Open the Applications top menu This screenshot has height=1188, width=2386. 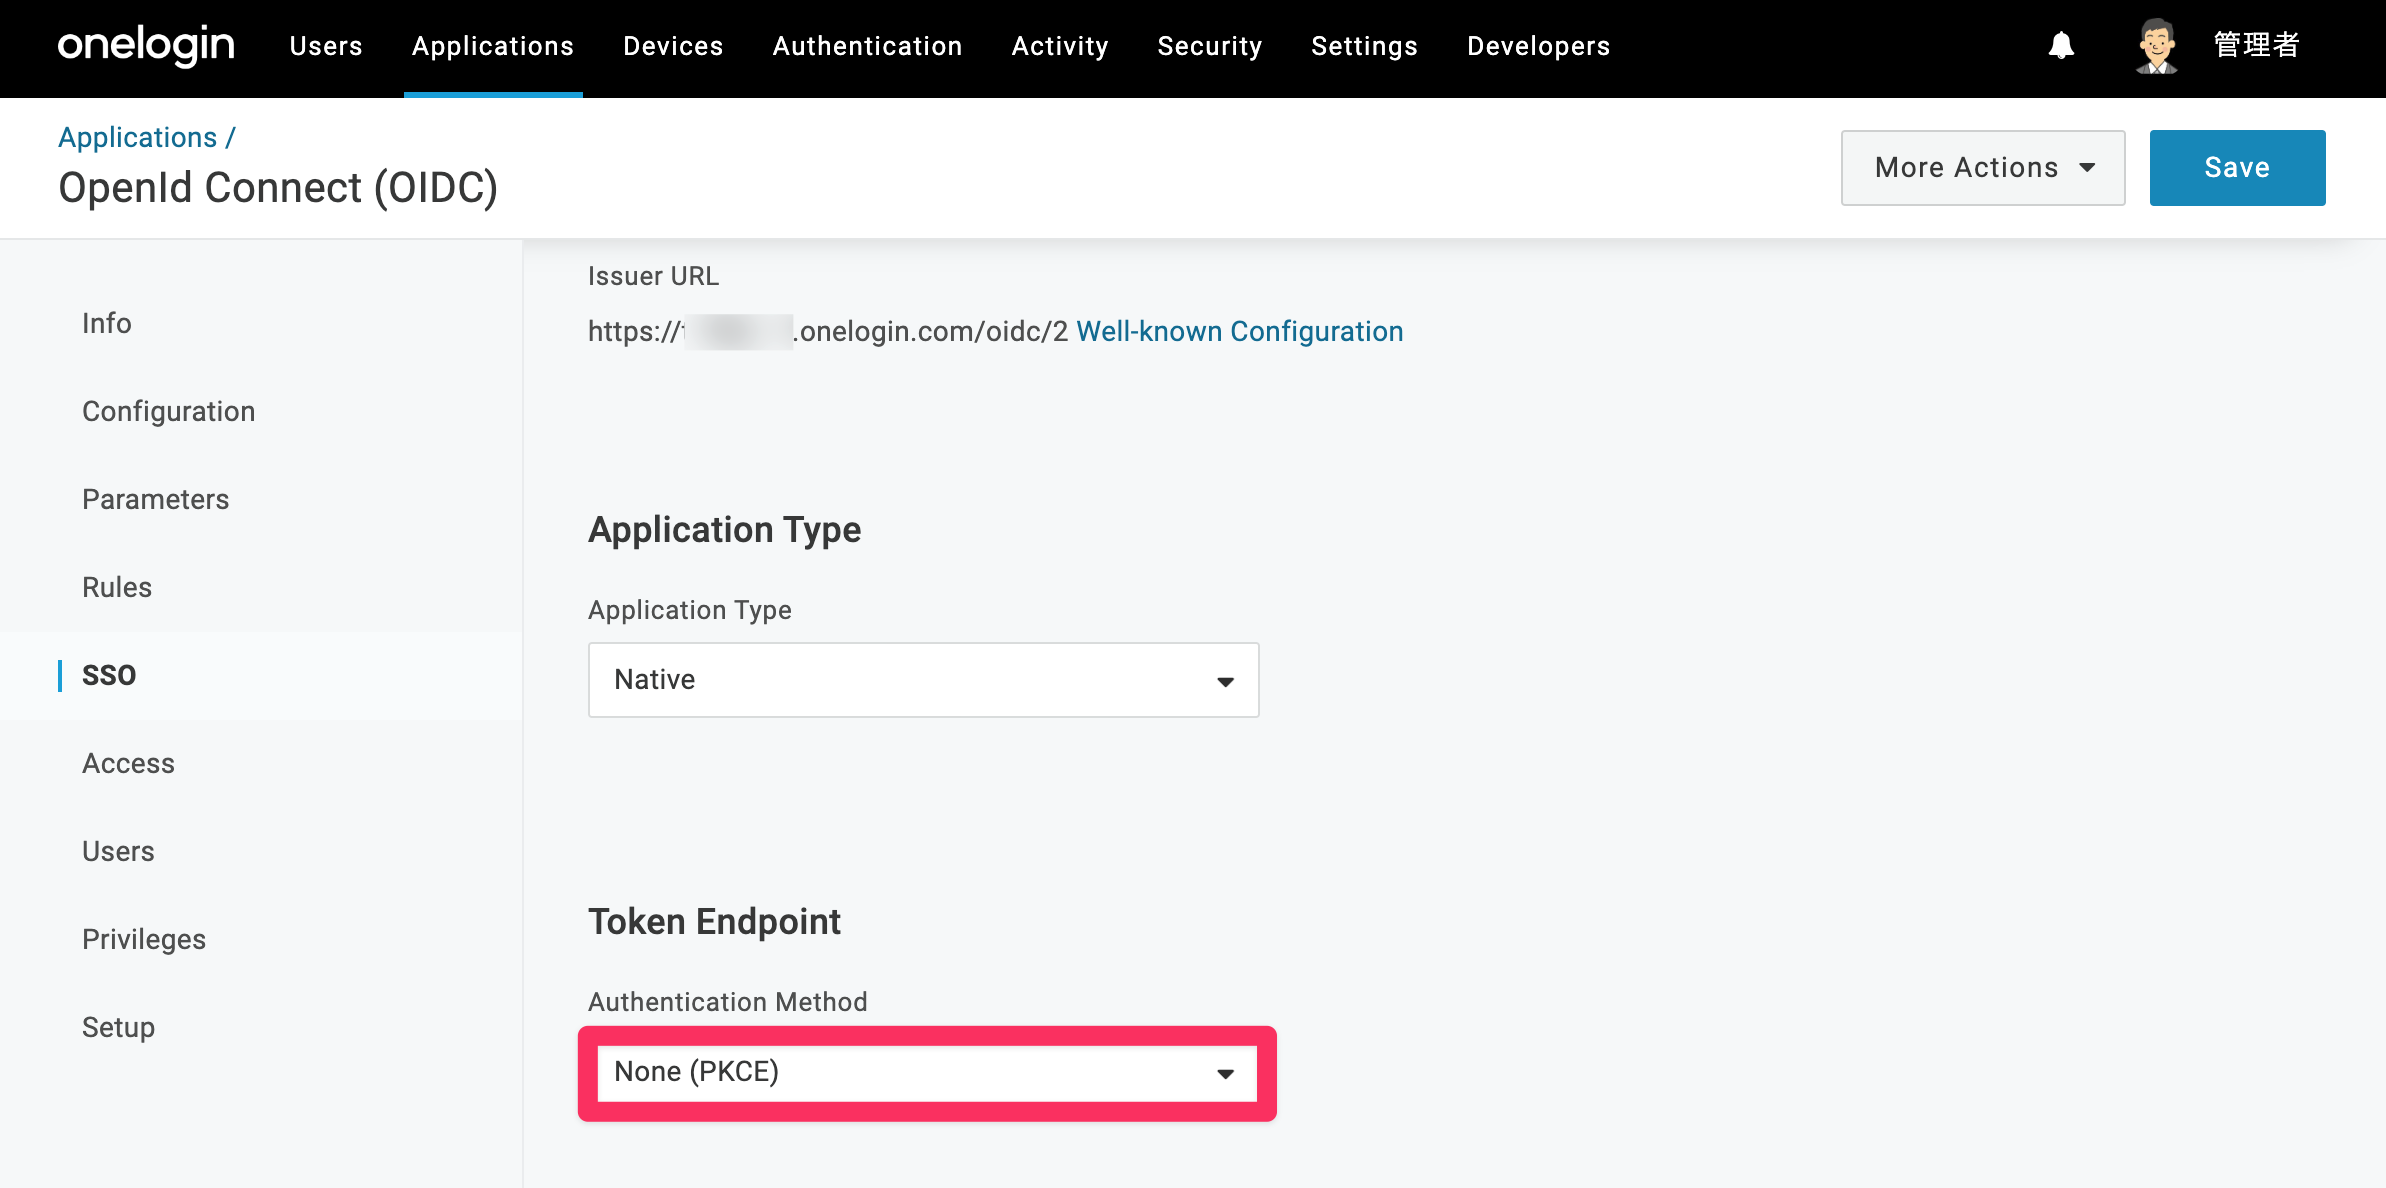coord(493,46)
